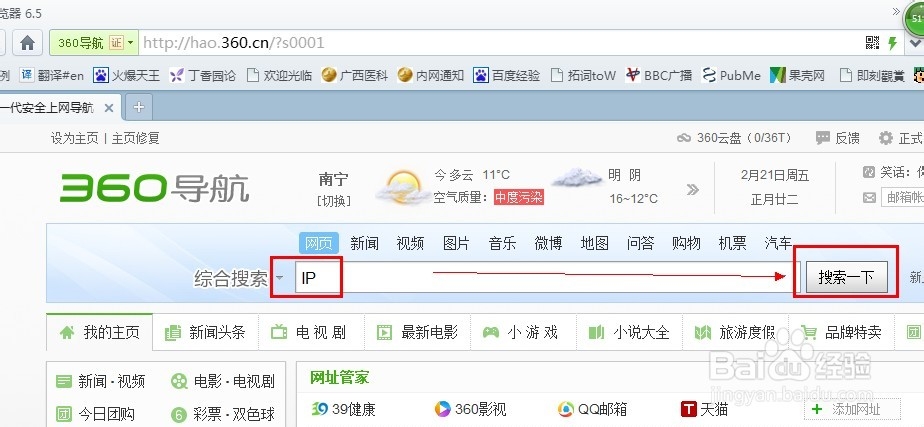Select 视频 search category

tap(410, 243)
